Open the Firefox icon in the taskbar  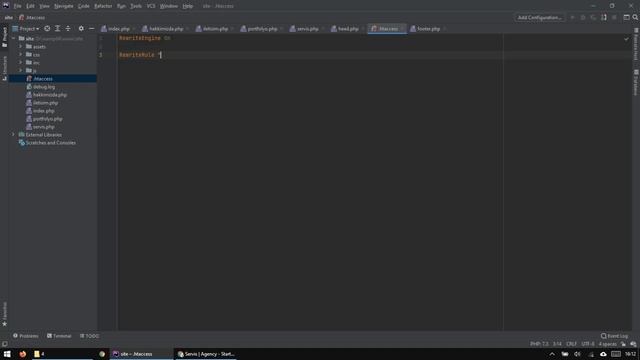pyautogui.click(x=22, y=354)
